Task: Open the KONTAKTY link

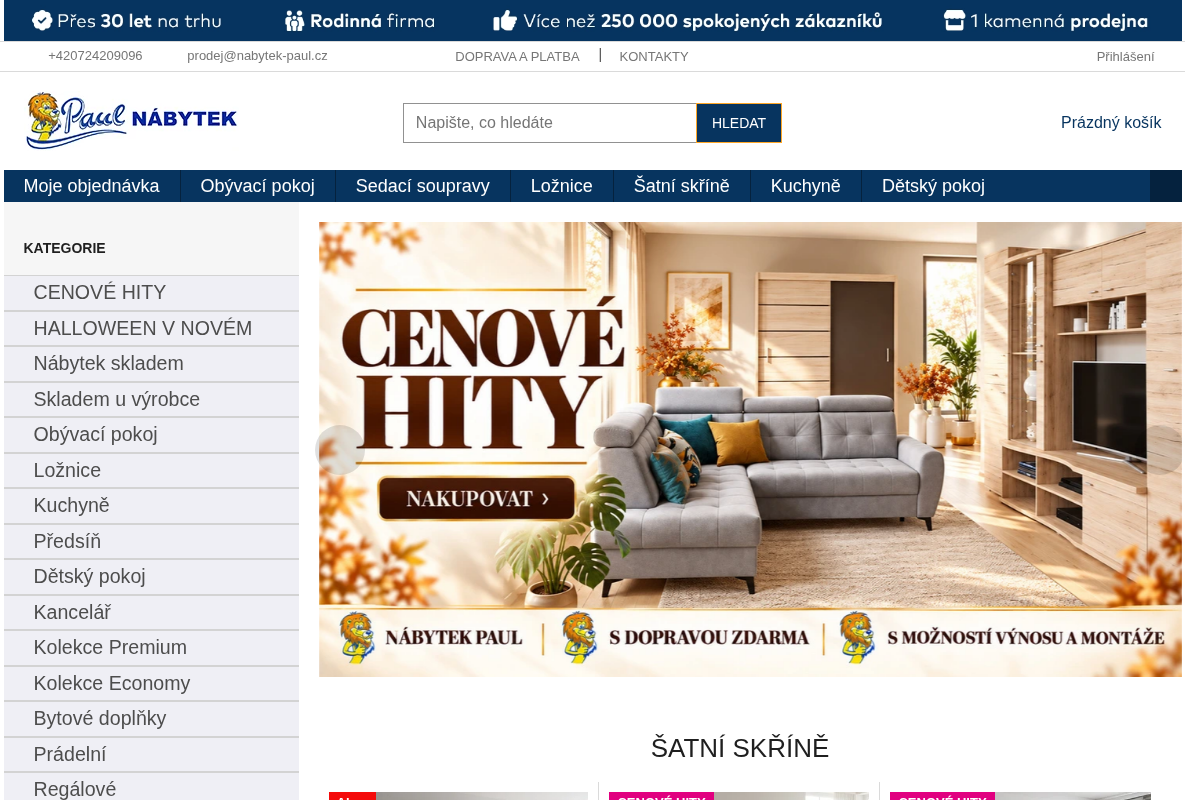Action: (654, 56)
